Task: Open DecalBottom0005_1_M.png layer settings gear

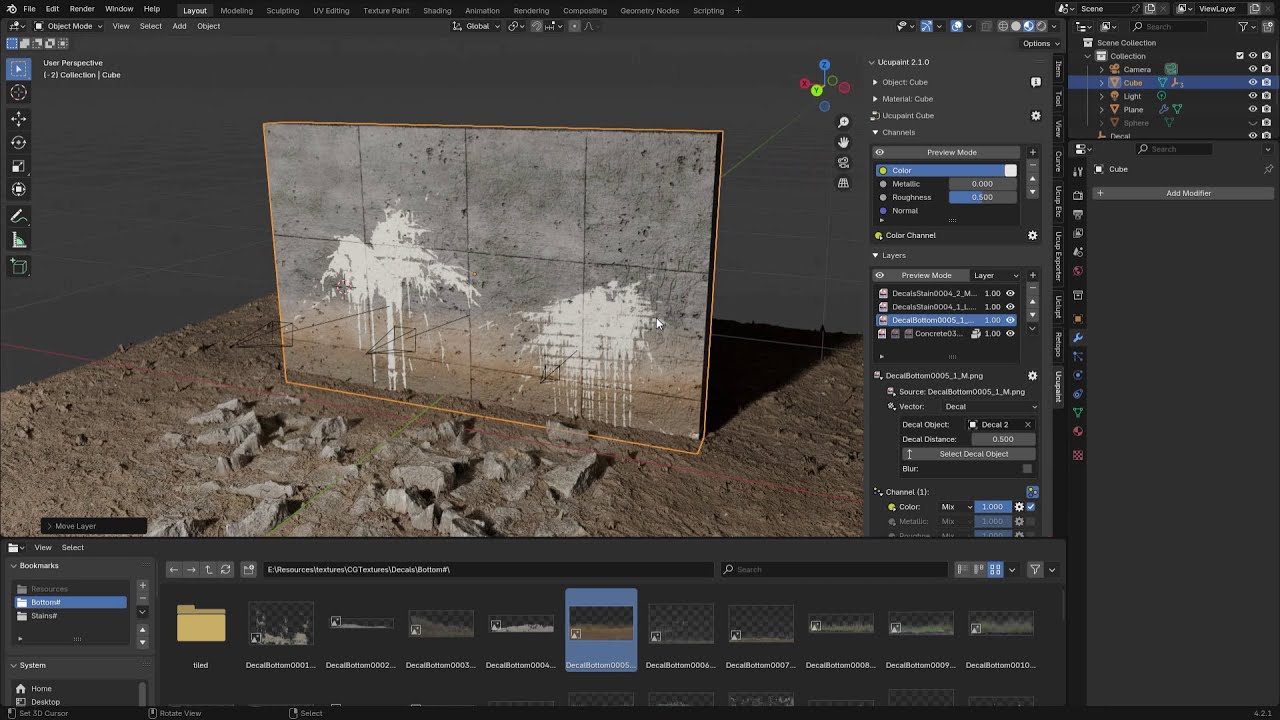Action: point(1033,376)
